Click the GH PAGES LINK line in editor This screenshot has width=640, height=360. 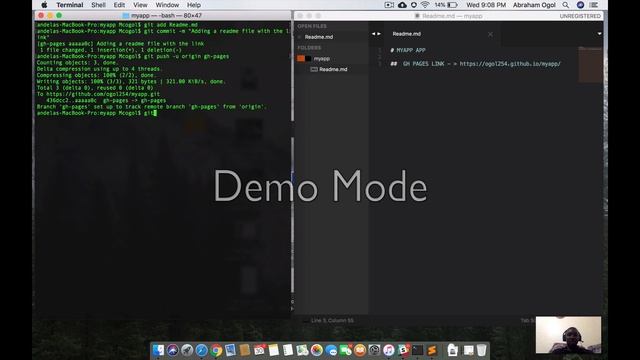(x=476, y=64)
